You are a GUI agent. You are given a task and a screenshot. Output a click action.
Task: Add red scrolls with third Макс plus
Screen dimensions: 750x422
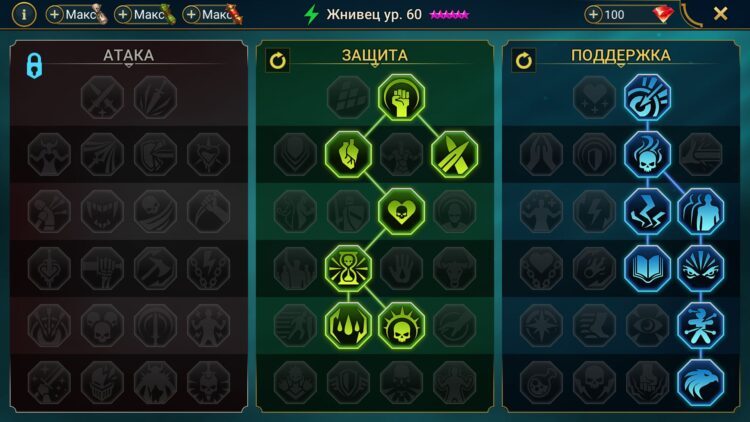point(191,15)
